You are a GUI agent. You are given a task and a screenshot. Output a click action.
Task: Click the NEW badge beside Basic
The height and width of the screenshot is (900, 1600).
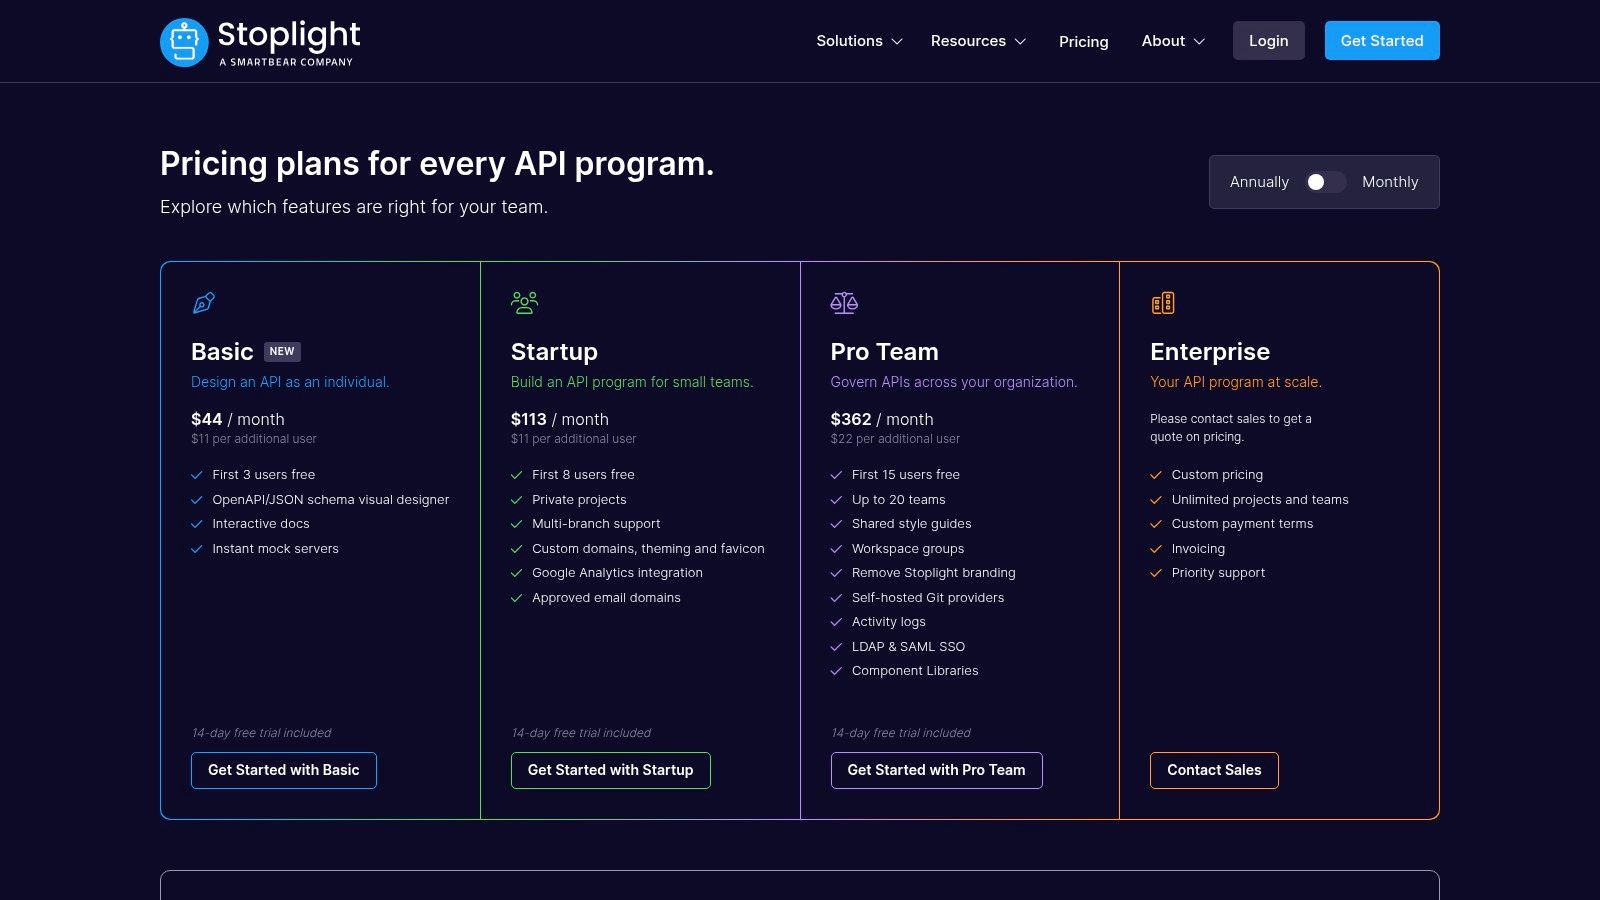pos(282,351)
